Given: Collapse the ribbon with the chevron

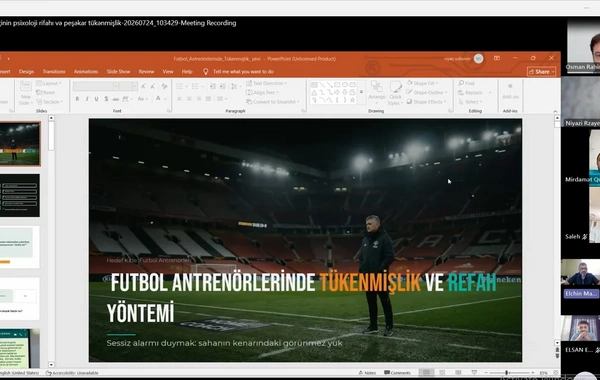Looking at the screenshot, I should coord(555,111).
